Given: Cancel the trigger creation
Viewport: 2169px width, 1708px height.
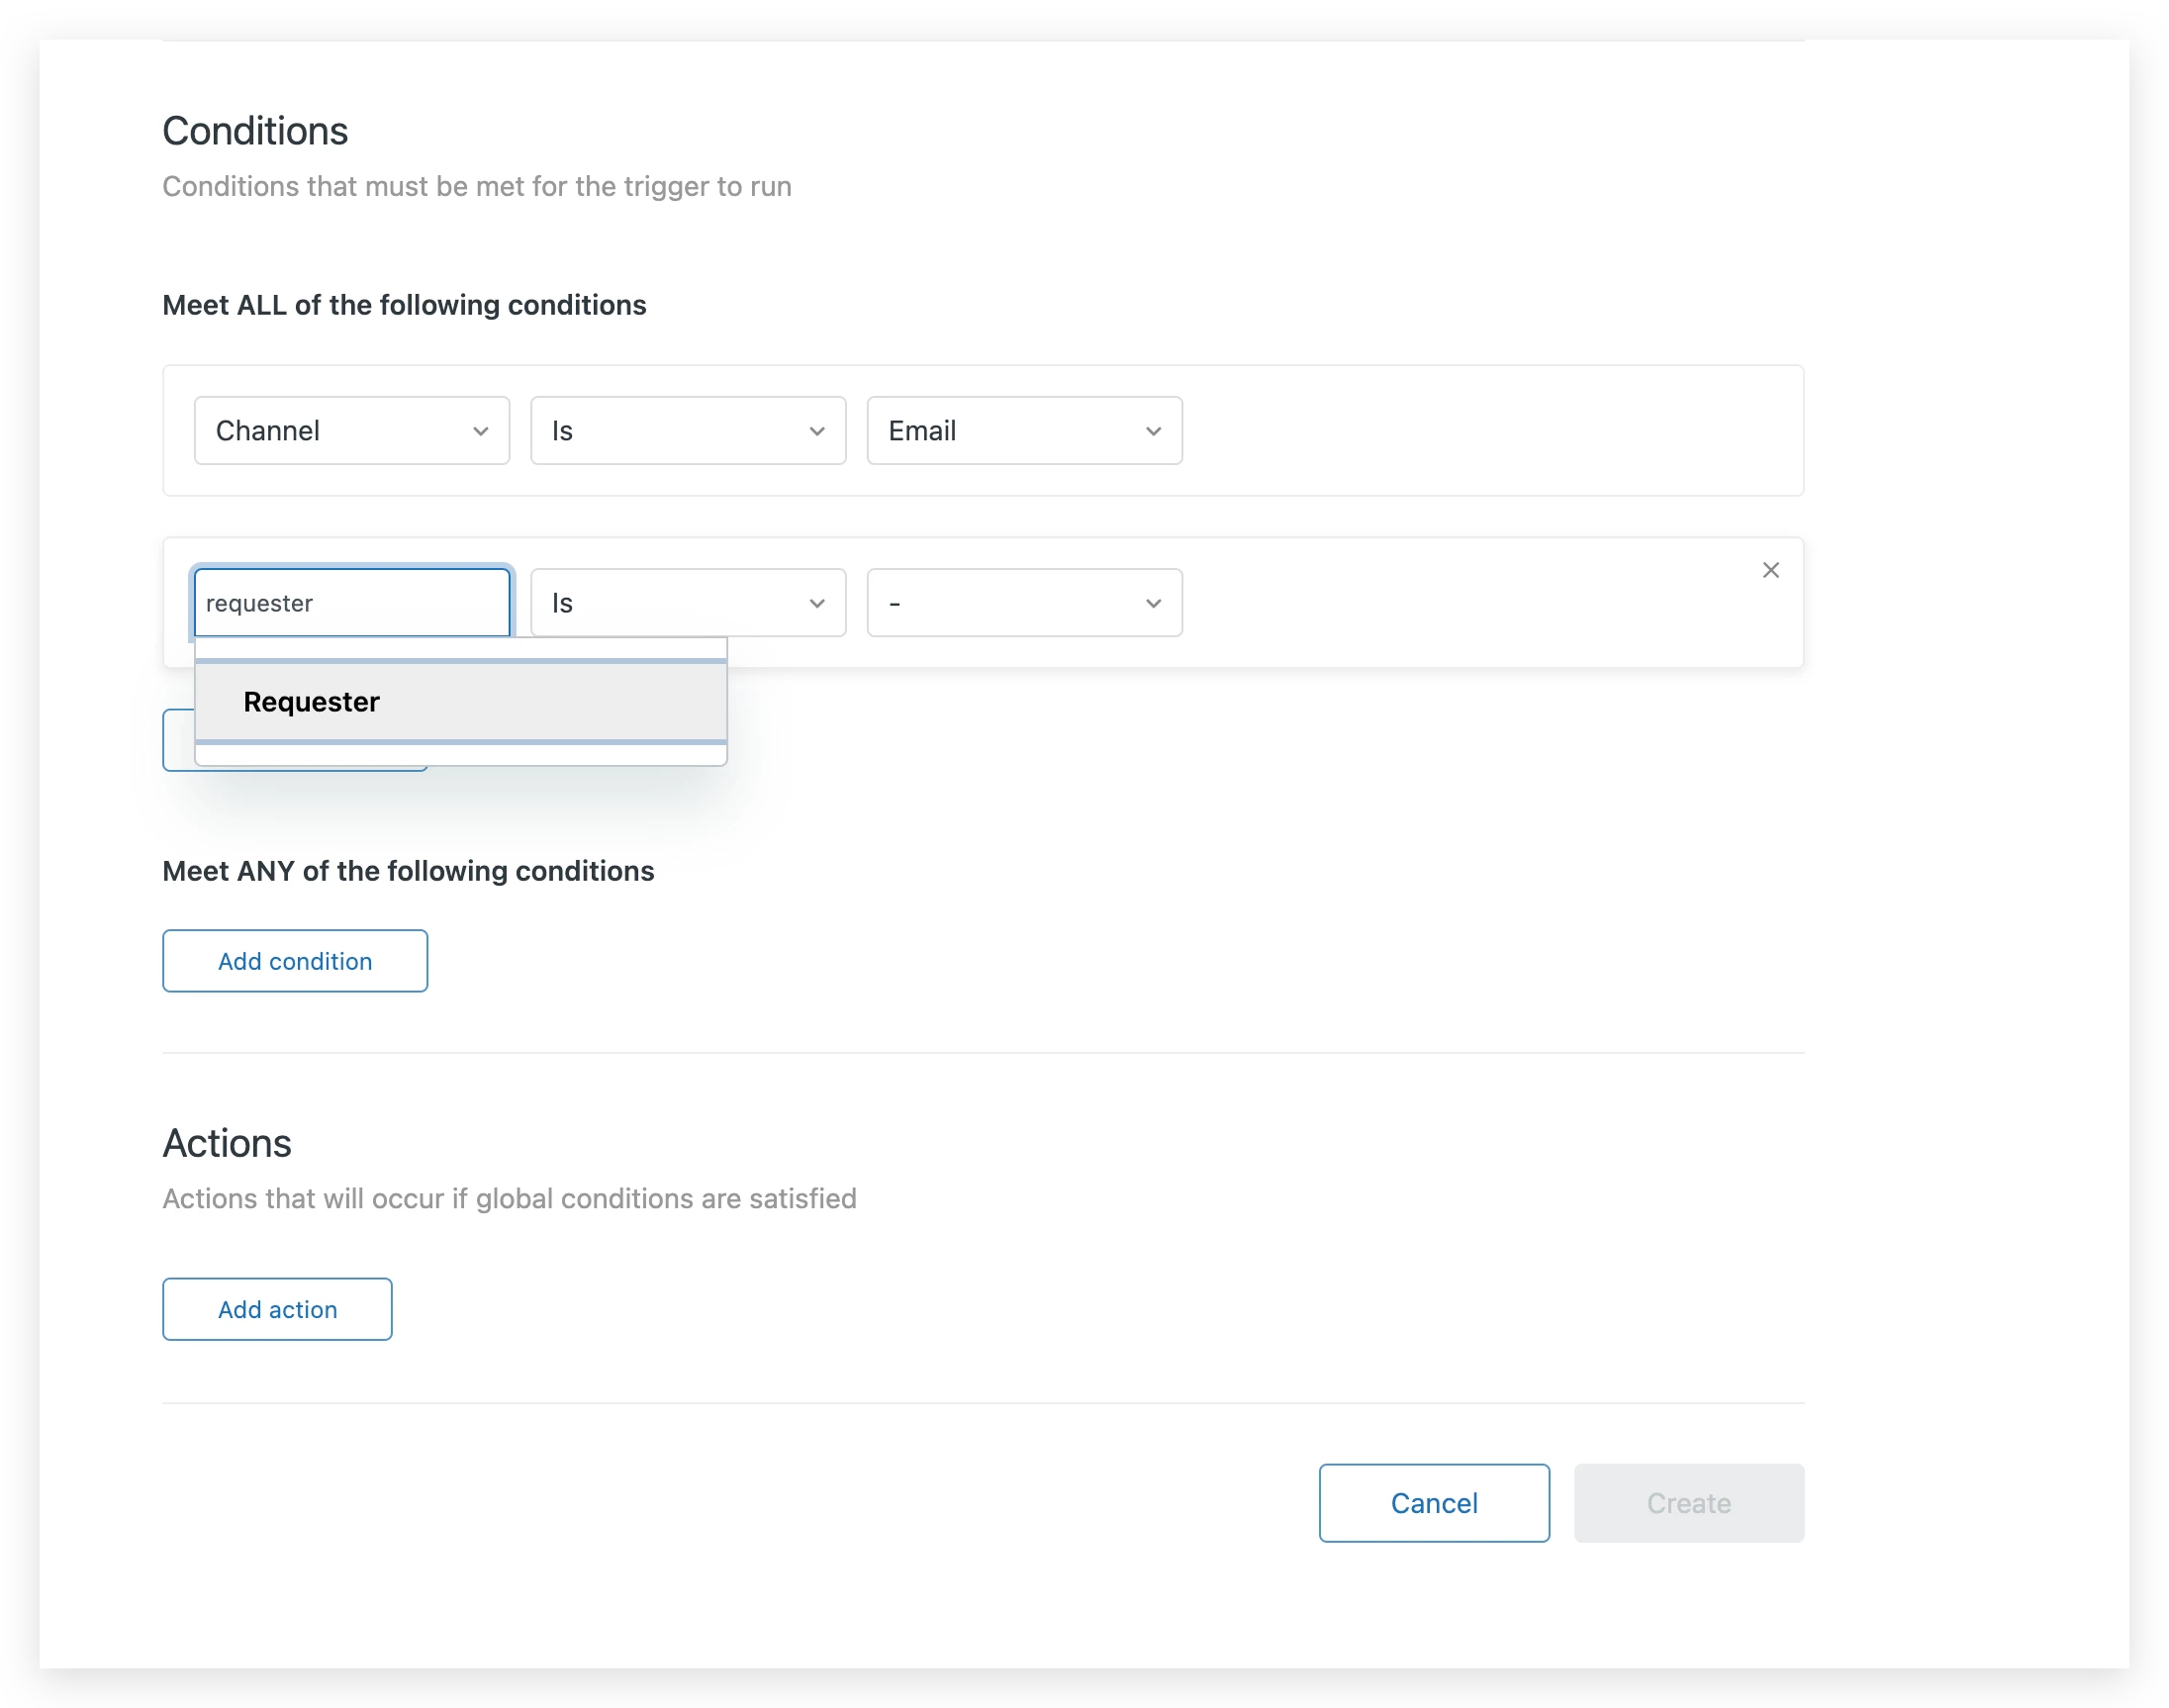Looking at the screenshot, I should (1433, 1503).
